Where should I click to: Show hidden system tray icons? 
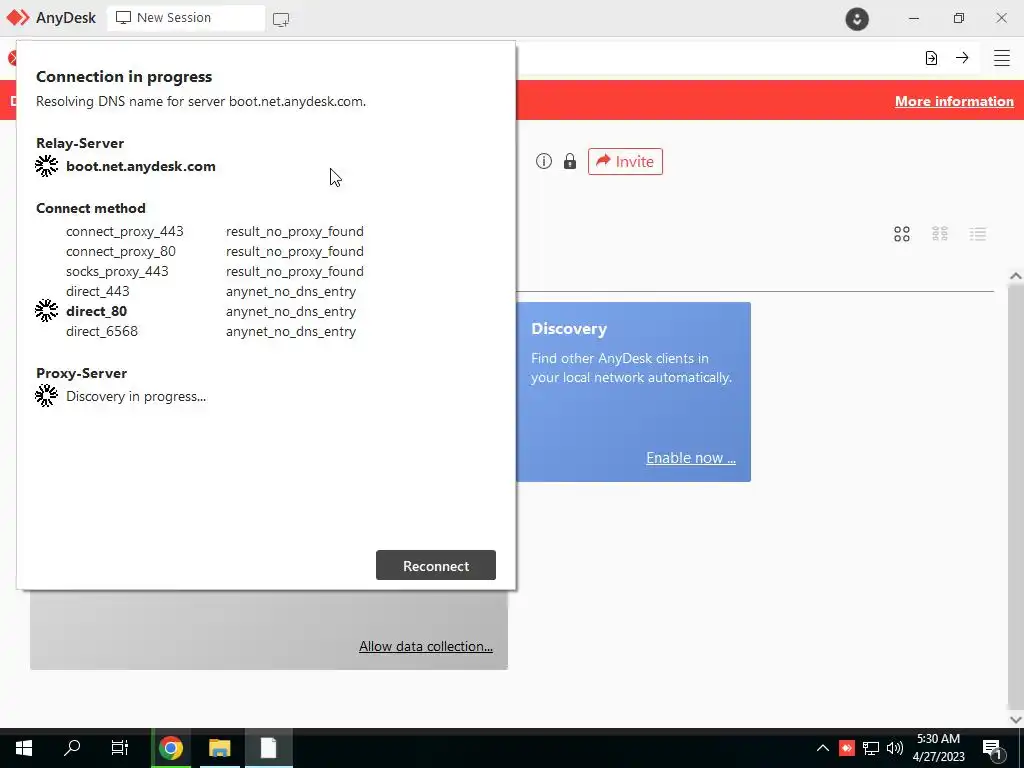pyautogui.click(x=823, y=748)
